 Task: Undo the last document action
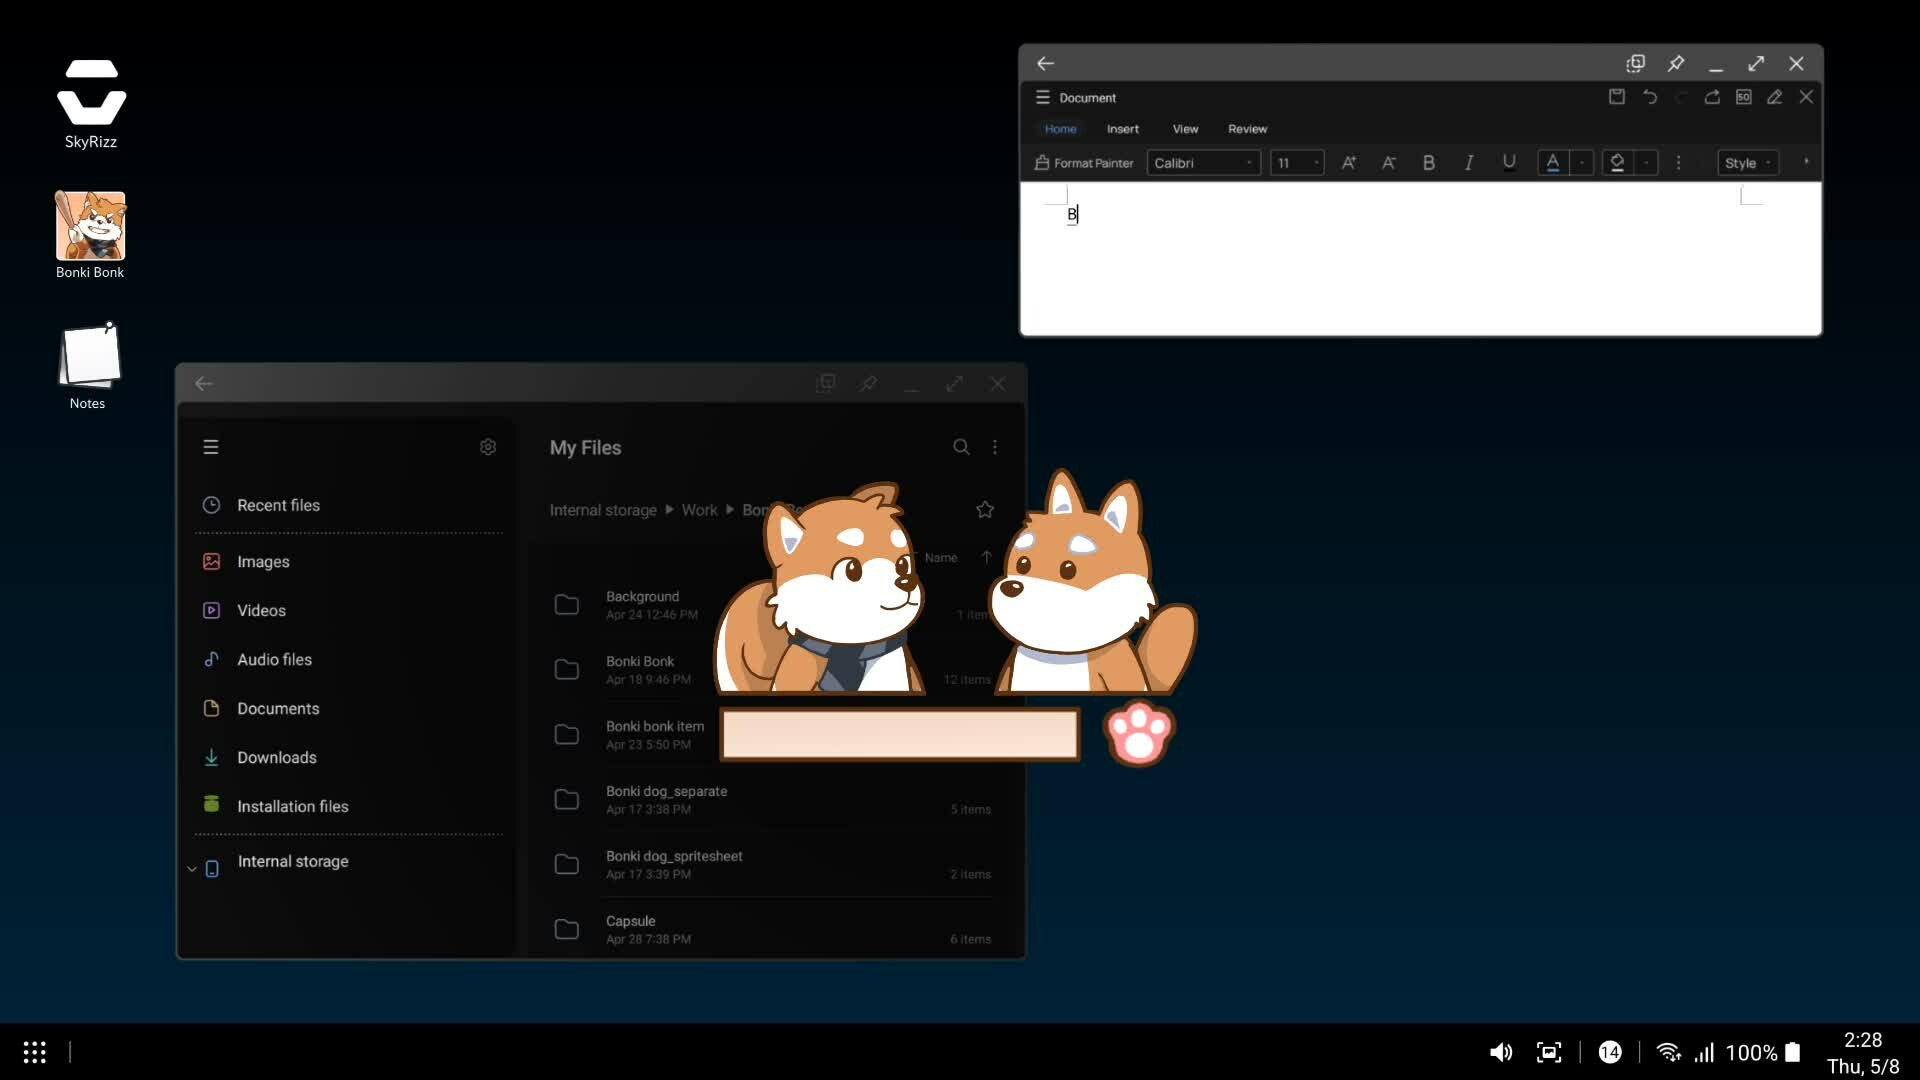(x=1650, y=97)
